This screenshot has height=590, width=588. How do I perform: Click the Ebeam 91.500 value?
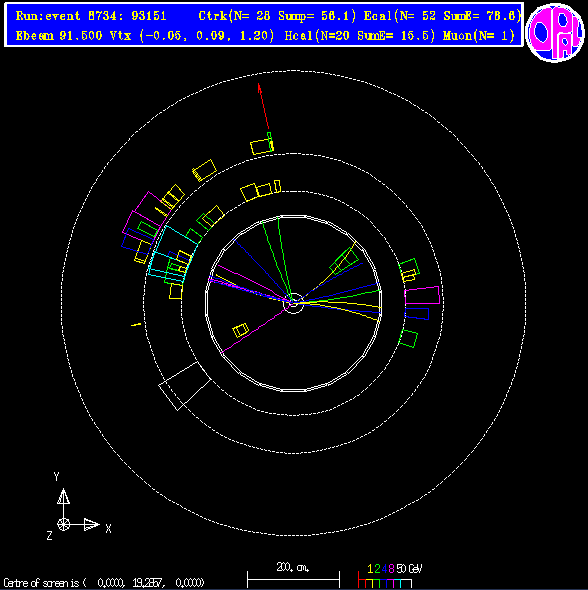pyautogui.click(x=59, y=36)
